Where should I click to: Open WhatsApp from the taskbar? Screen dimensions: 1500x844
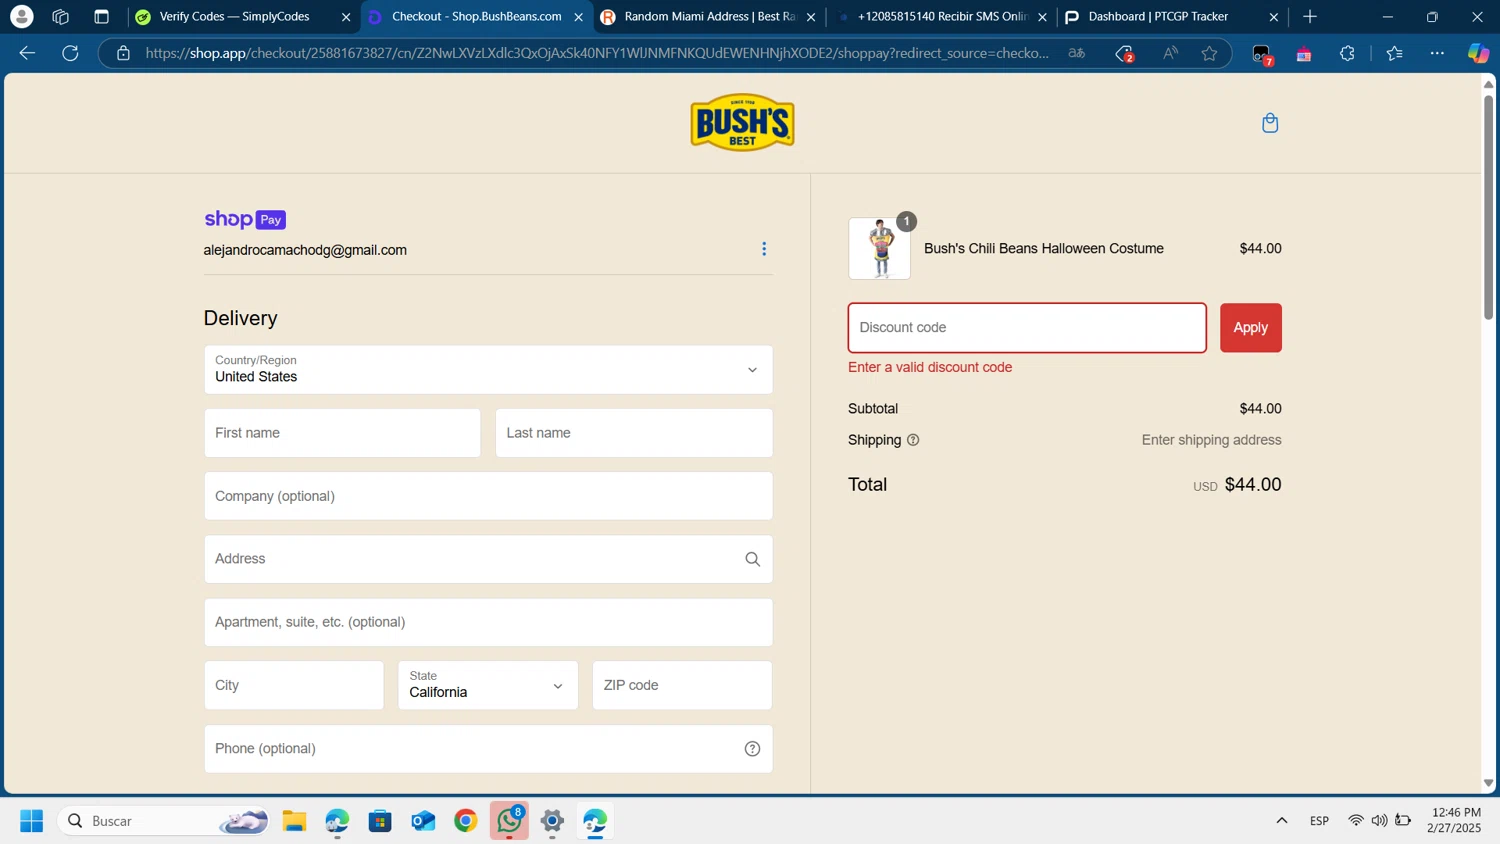[x=510, y=821]
